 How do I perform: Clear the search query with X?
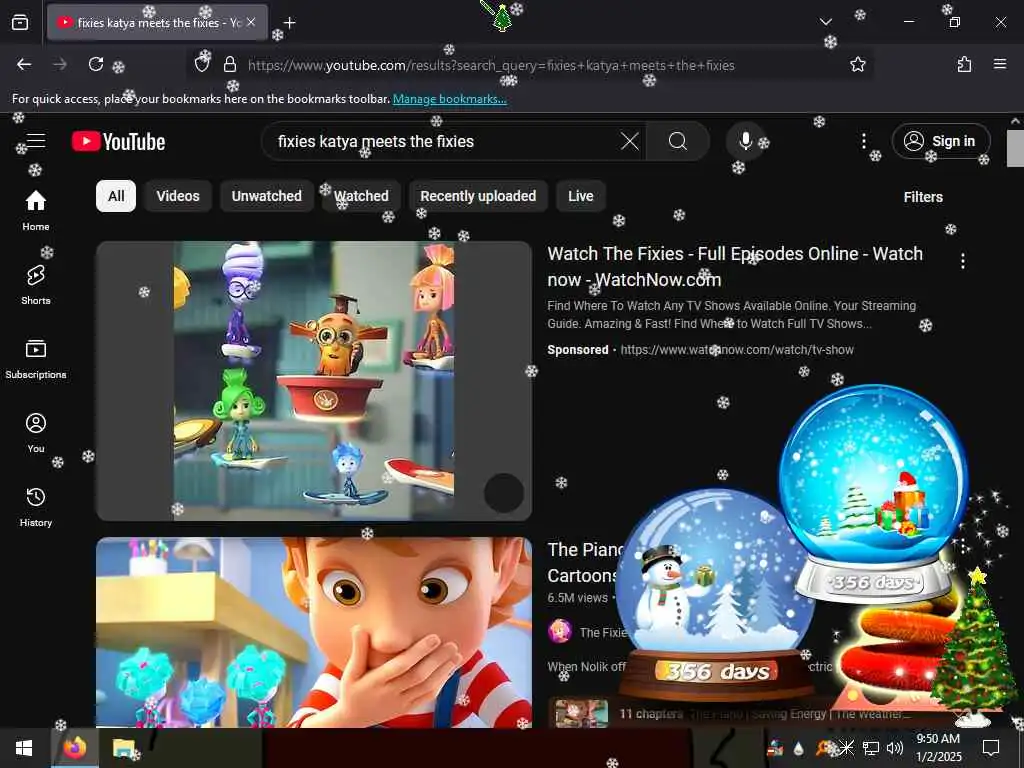point(630,141)
